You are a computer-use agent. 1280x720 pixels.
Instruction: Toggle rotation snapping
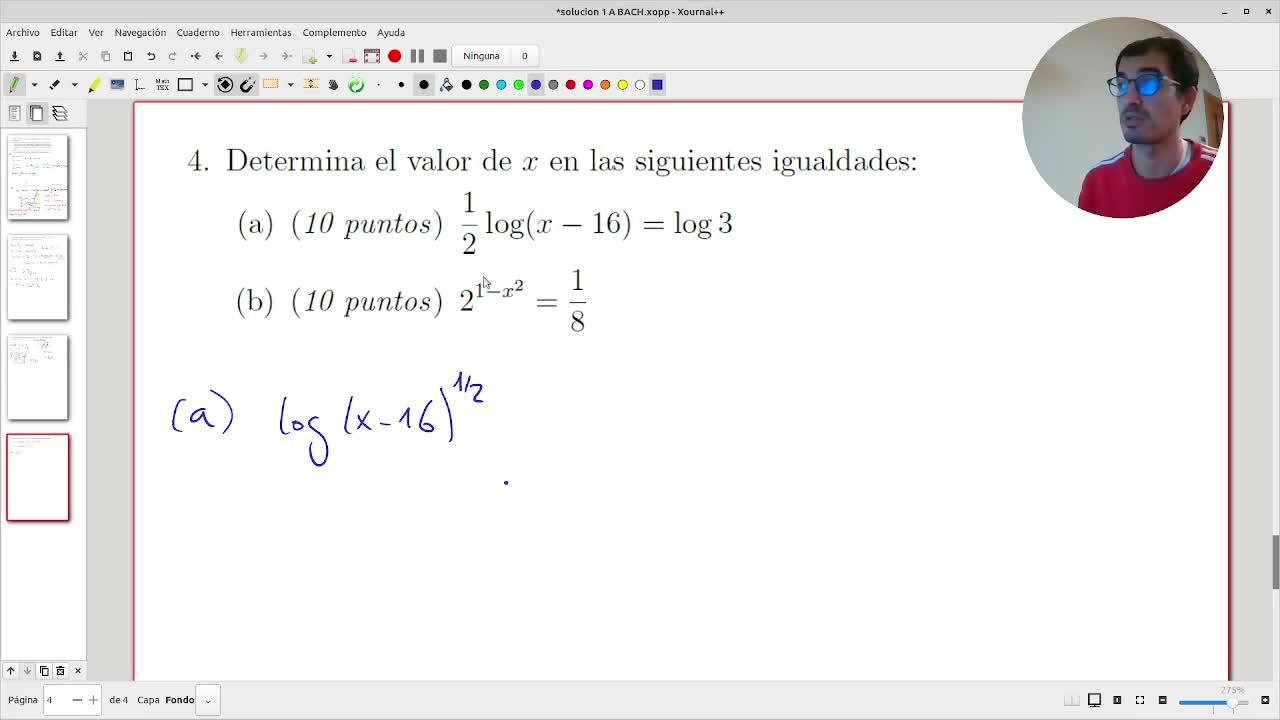(225, 85)
